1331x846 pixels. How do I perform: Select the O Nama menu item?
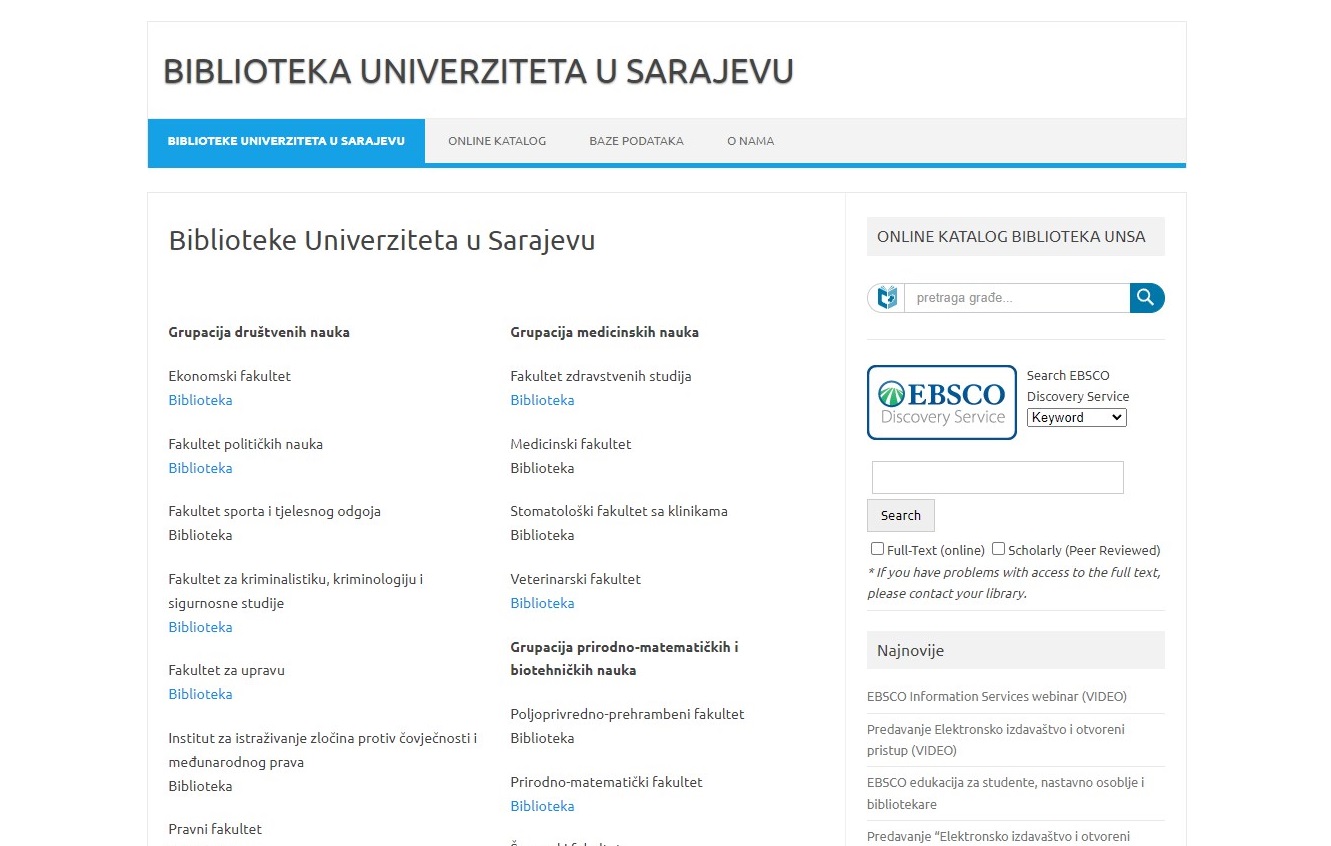(x=750, y=141)
